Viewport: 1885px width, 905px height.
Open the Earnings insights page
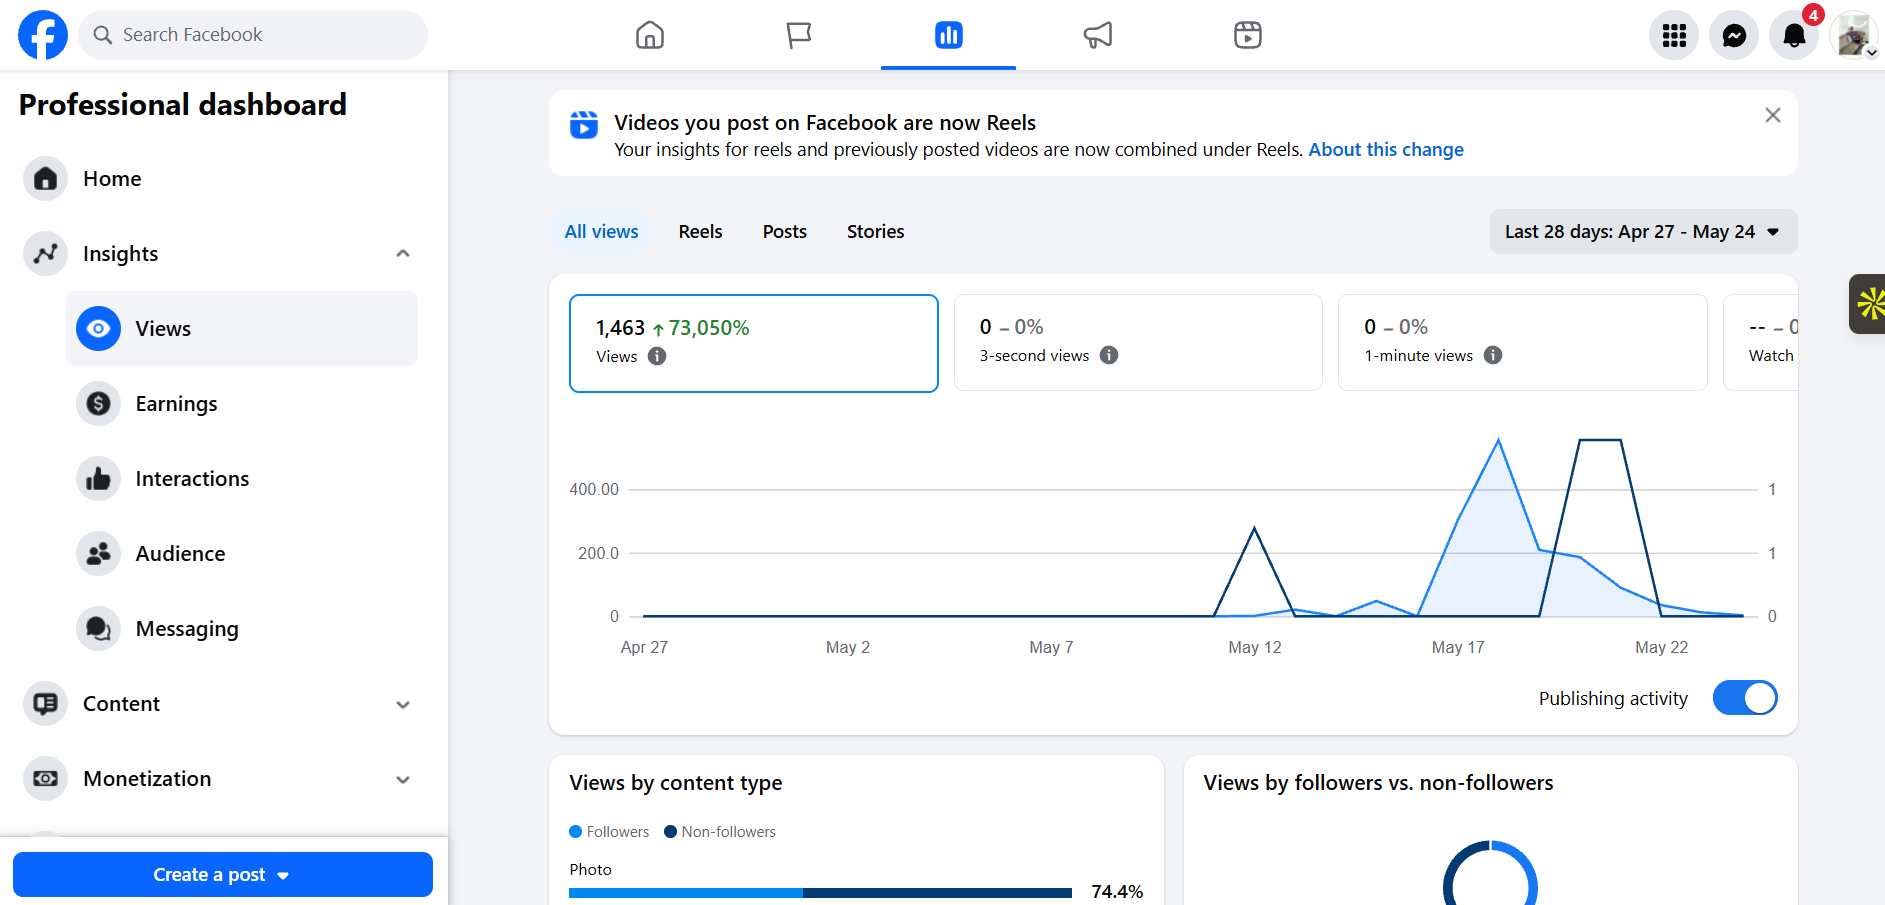[242, 404]
